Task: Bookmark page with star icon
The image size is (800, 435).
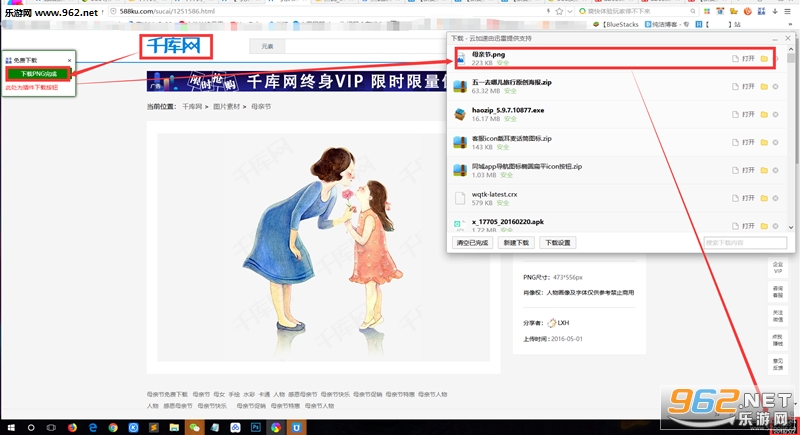Action: [x=559, y=11]
